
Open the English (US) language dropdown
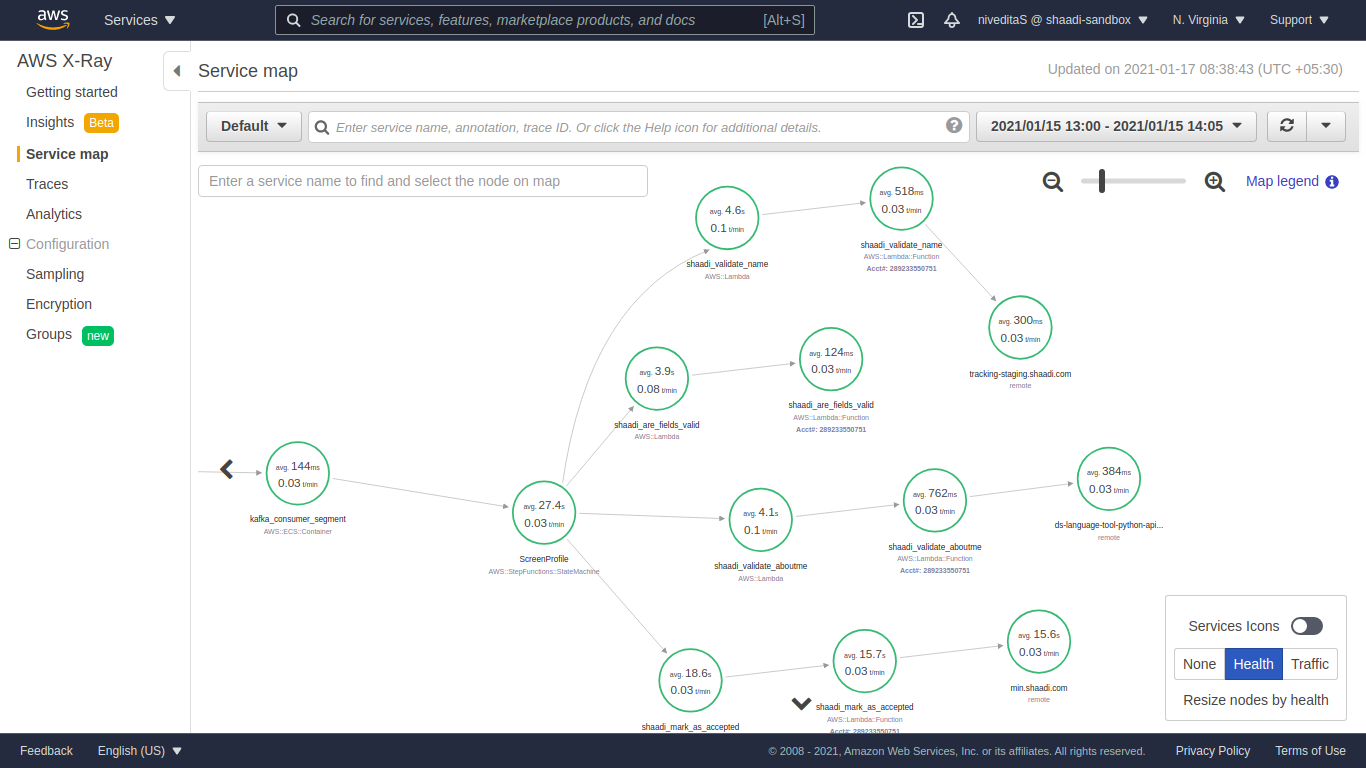[x=140, y=751]
